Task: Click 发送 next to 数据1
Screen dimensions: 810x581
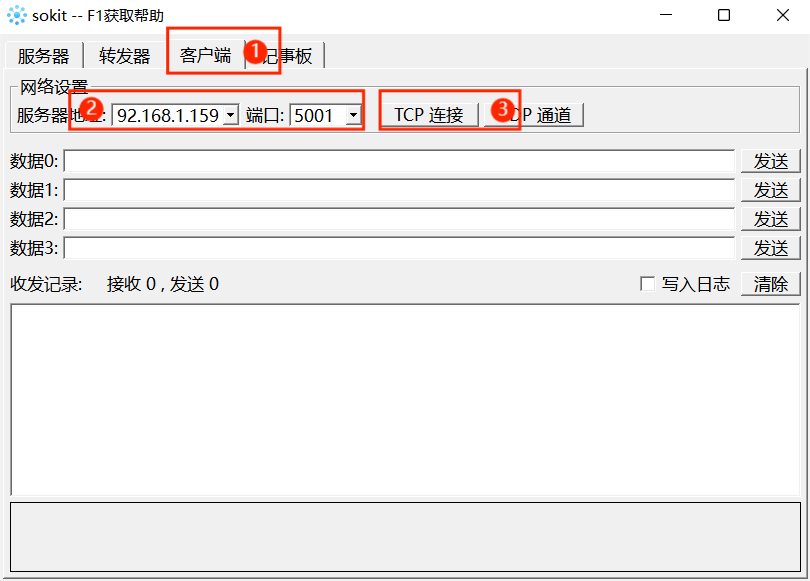Action: (x=770, y=190)
